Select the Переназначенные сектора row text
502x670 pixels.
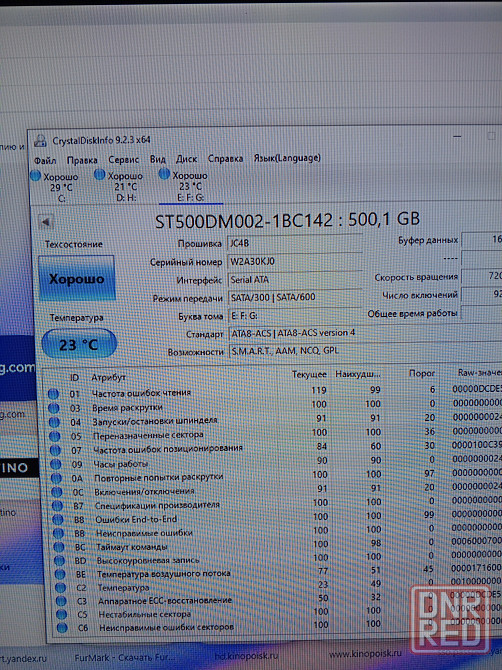148,435
